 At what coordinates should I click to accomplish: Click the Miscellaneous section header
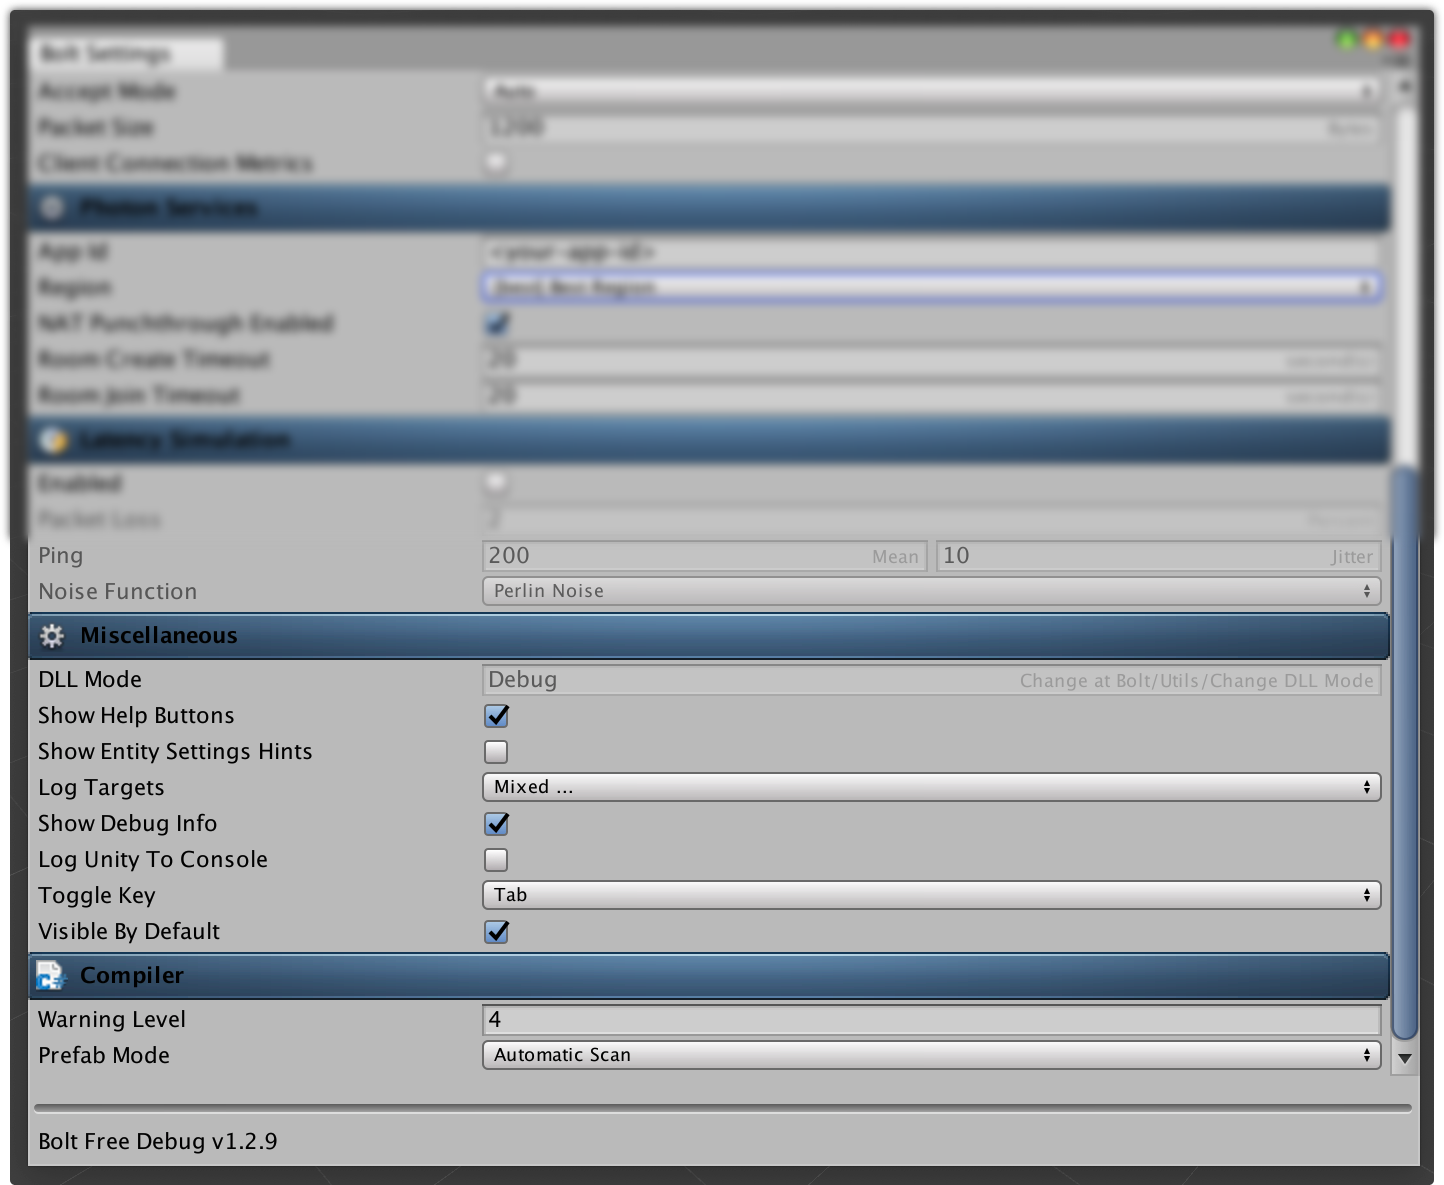(x=709, y=636)
